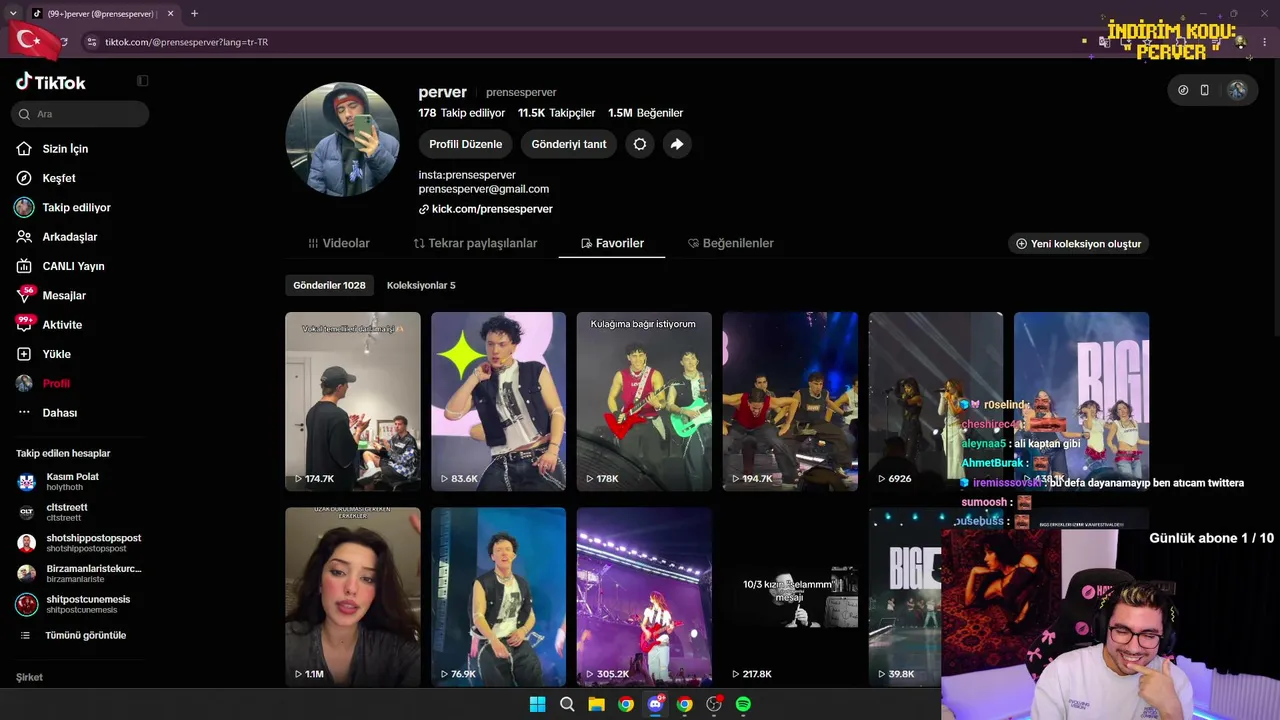
Task: Share the profile with arrow icon
Action: coord(677,144)
